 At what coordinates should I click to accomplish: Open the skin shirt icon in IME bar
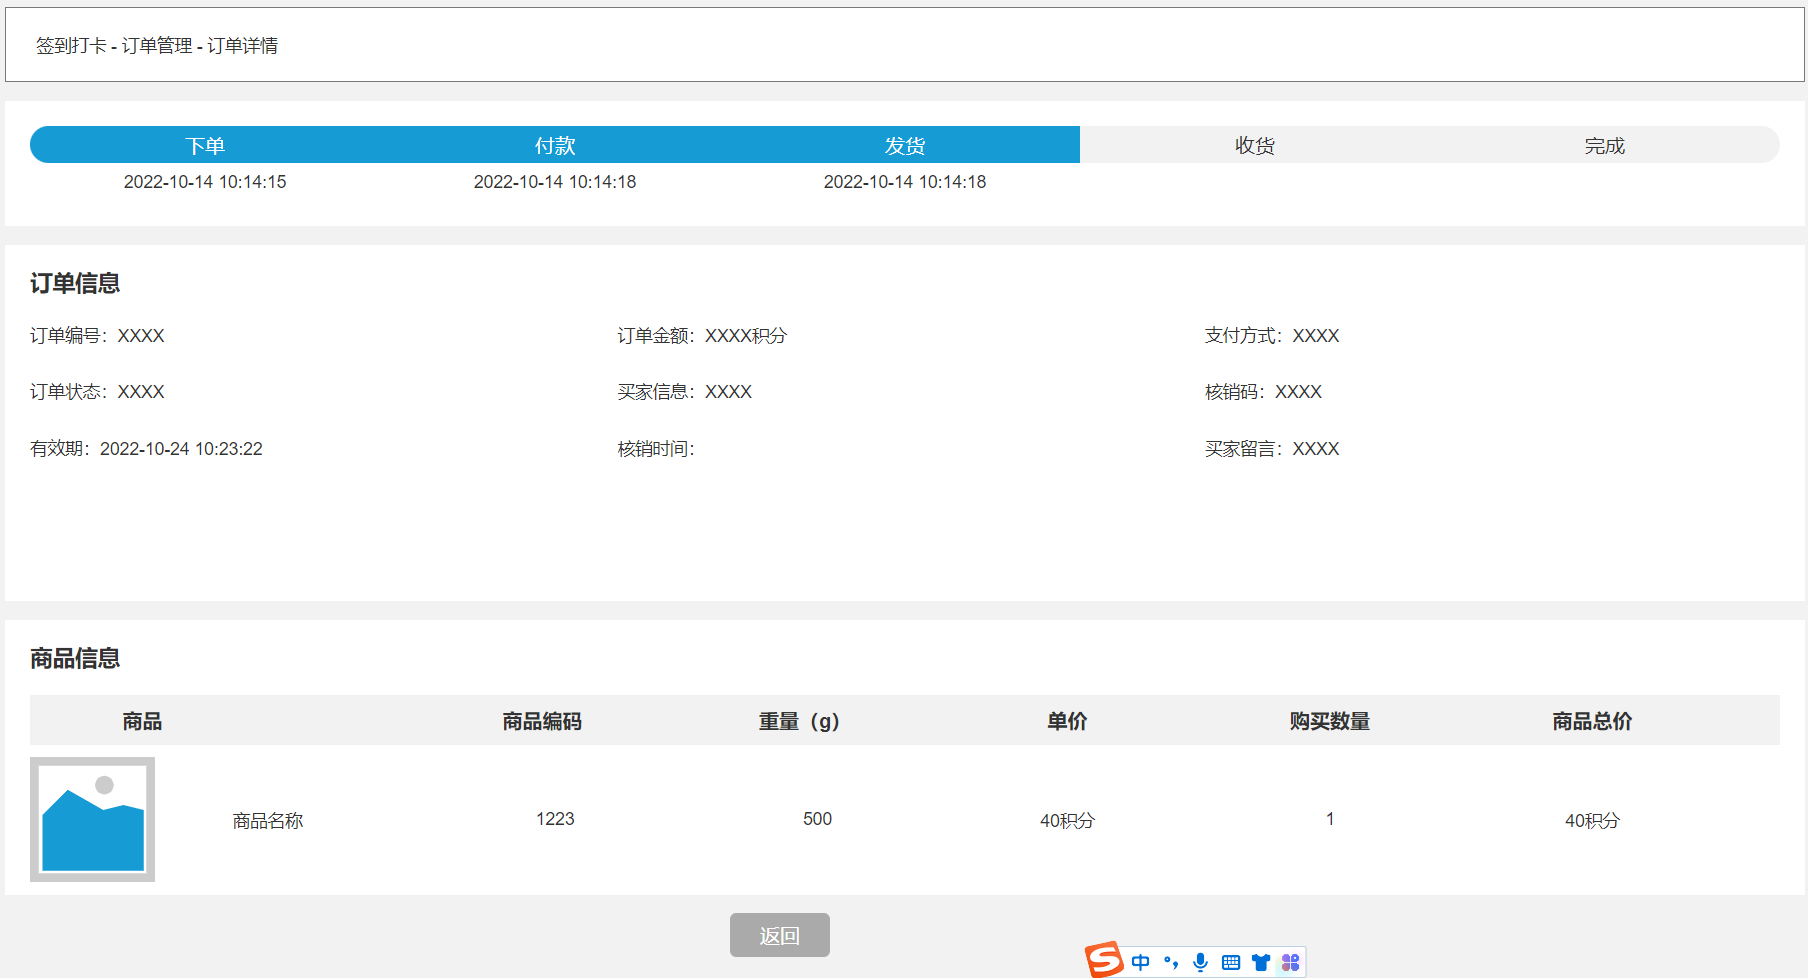(1261, 962)
